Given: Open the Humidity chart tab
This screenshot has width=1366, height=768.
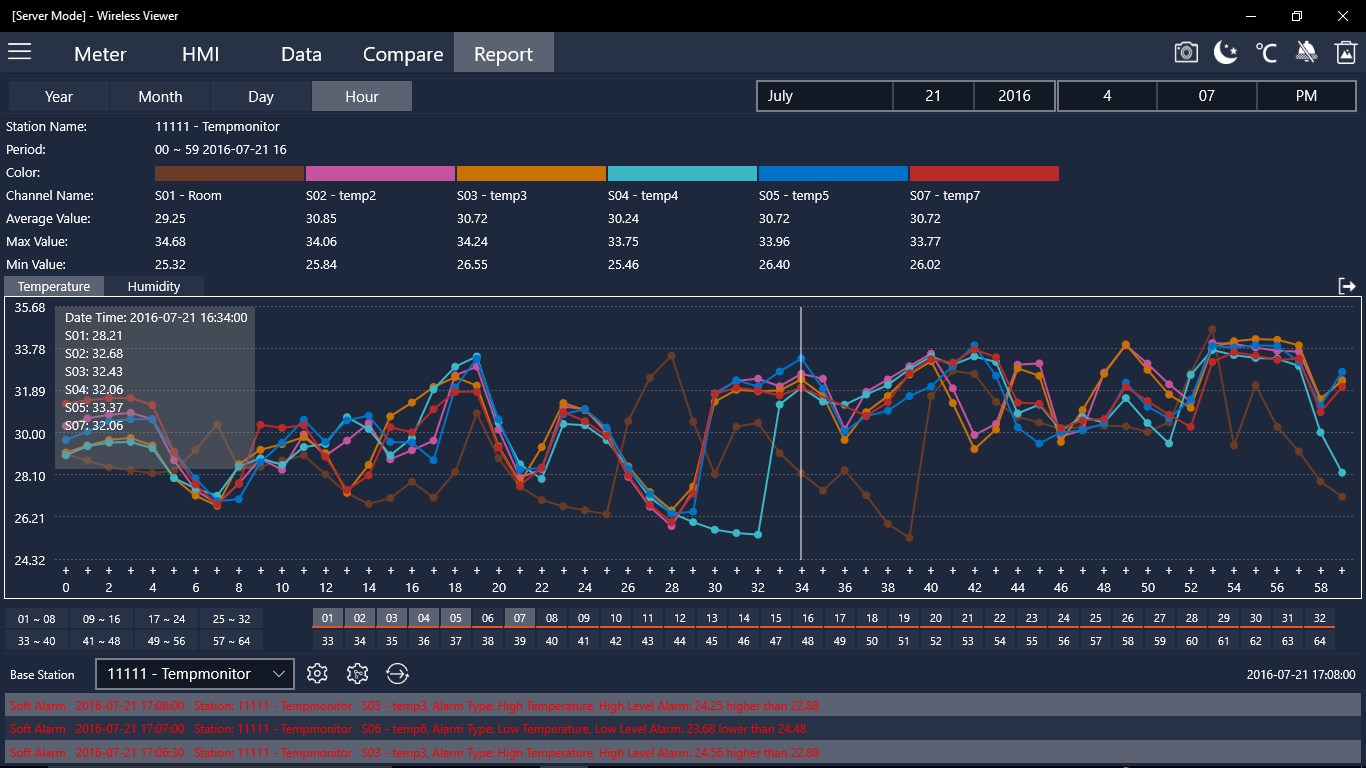Looking at the screenshot, I should click(154, 286).
